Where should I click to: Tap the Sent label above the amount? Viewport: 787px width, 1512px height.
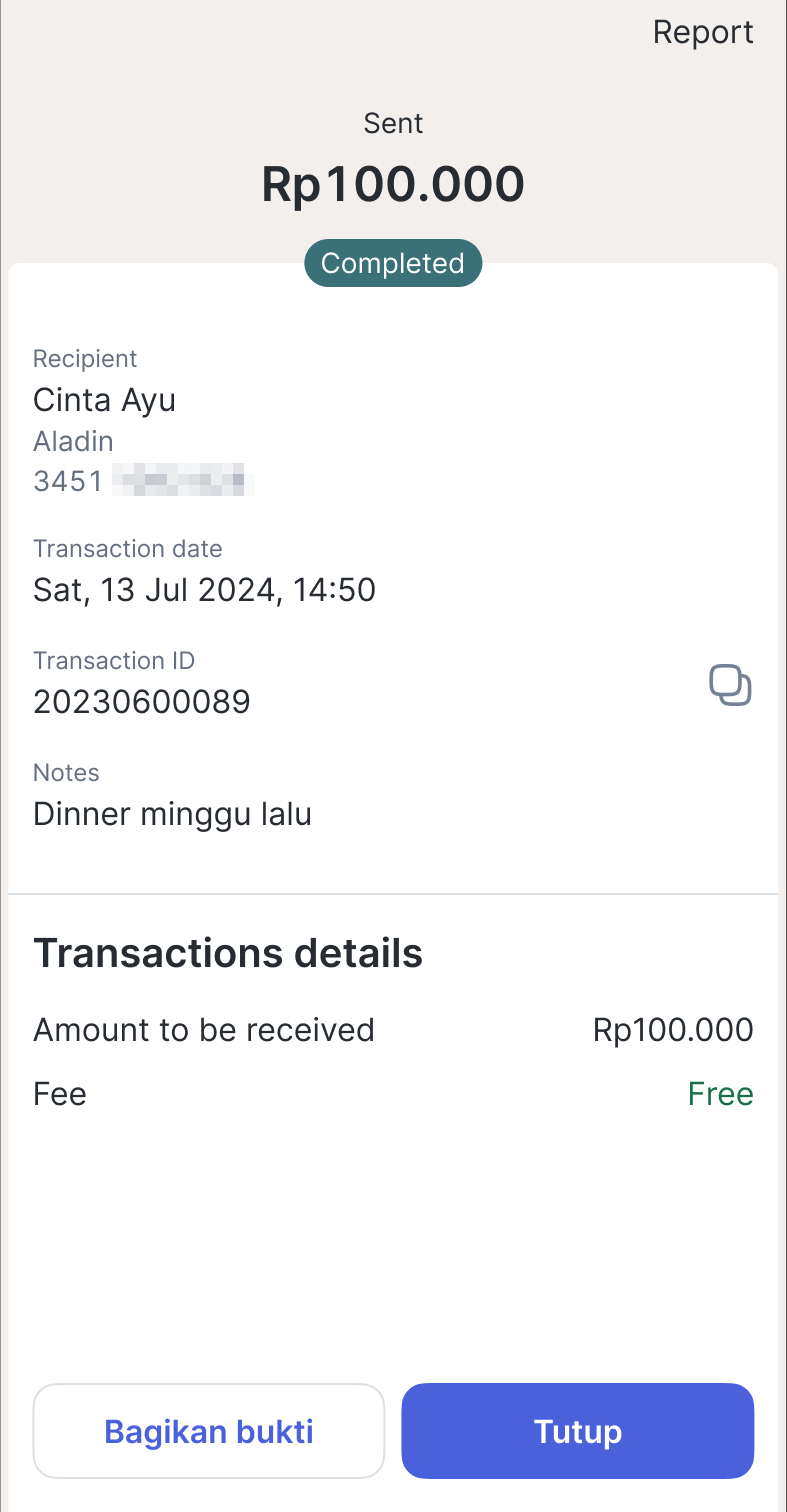(393, 123)
